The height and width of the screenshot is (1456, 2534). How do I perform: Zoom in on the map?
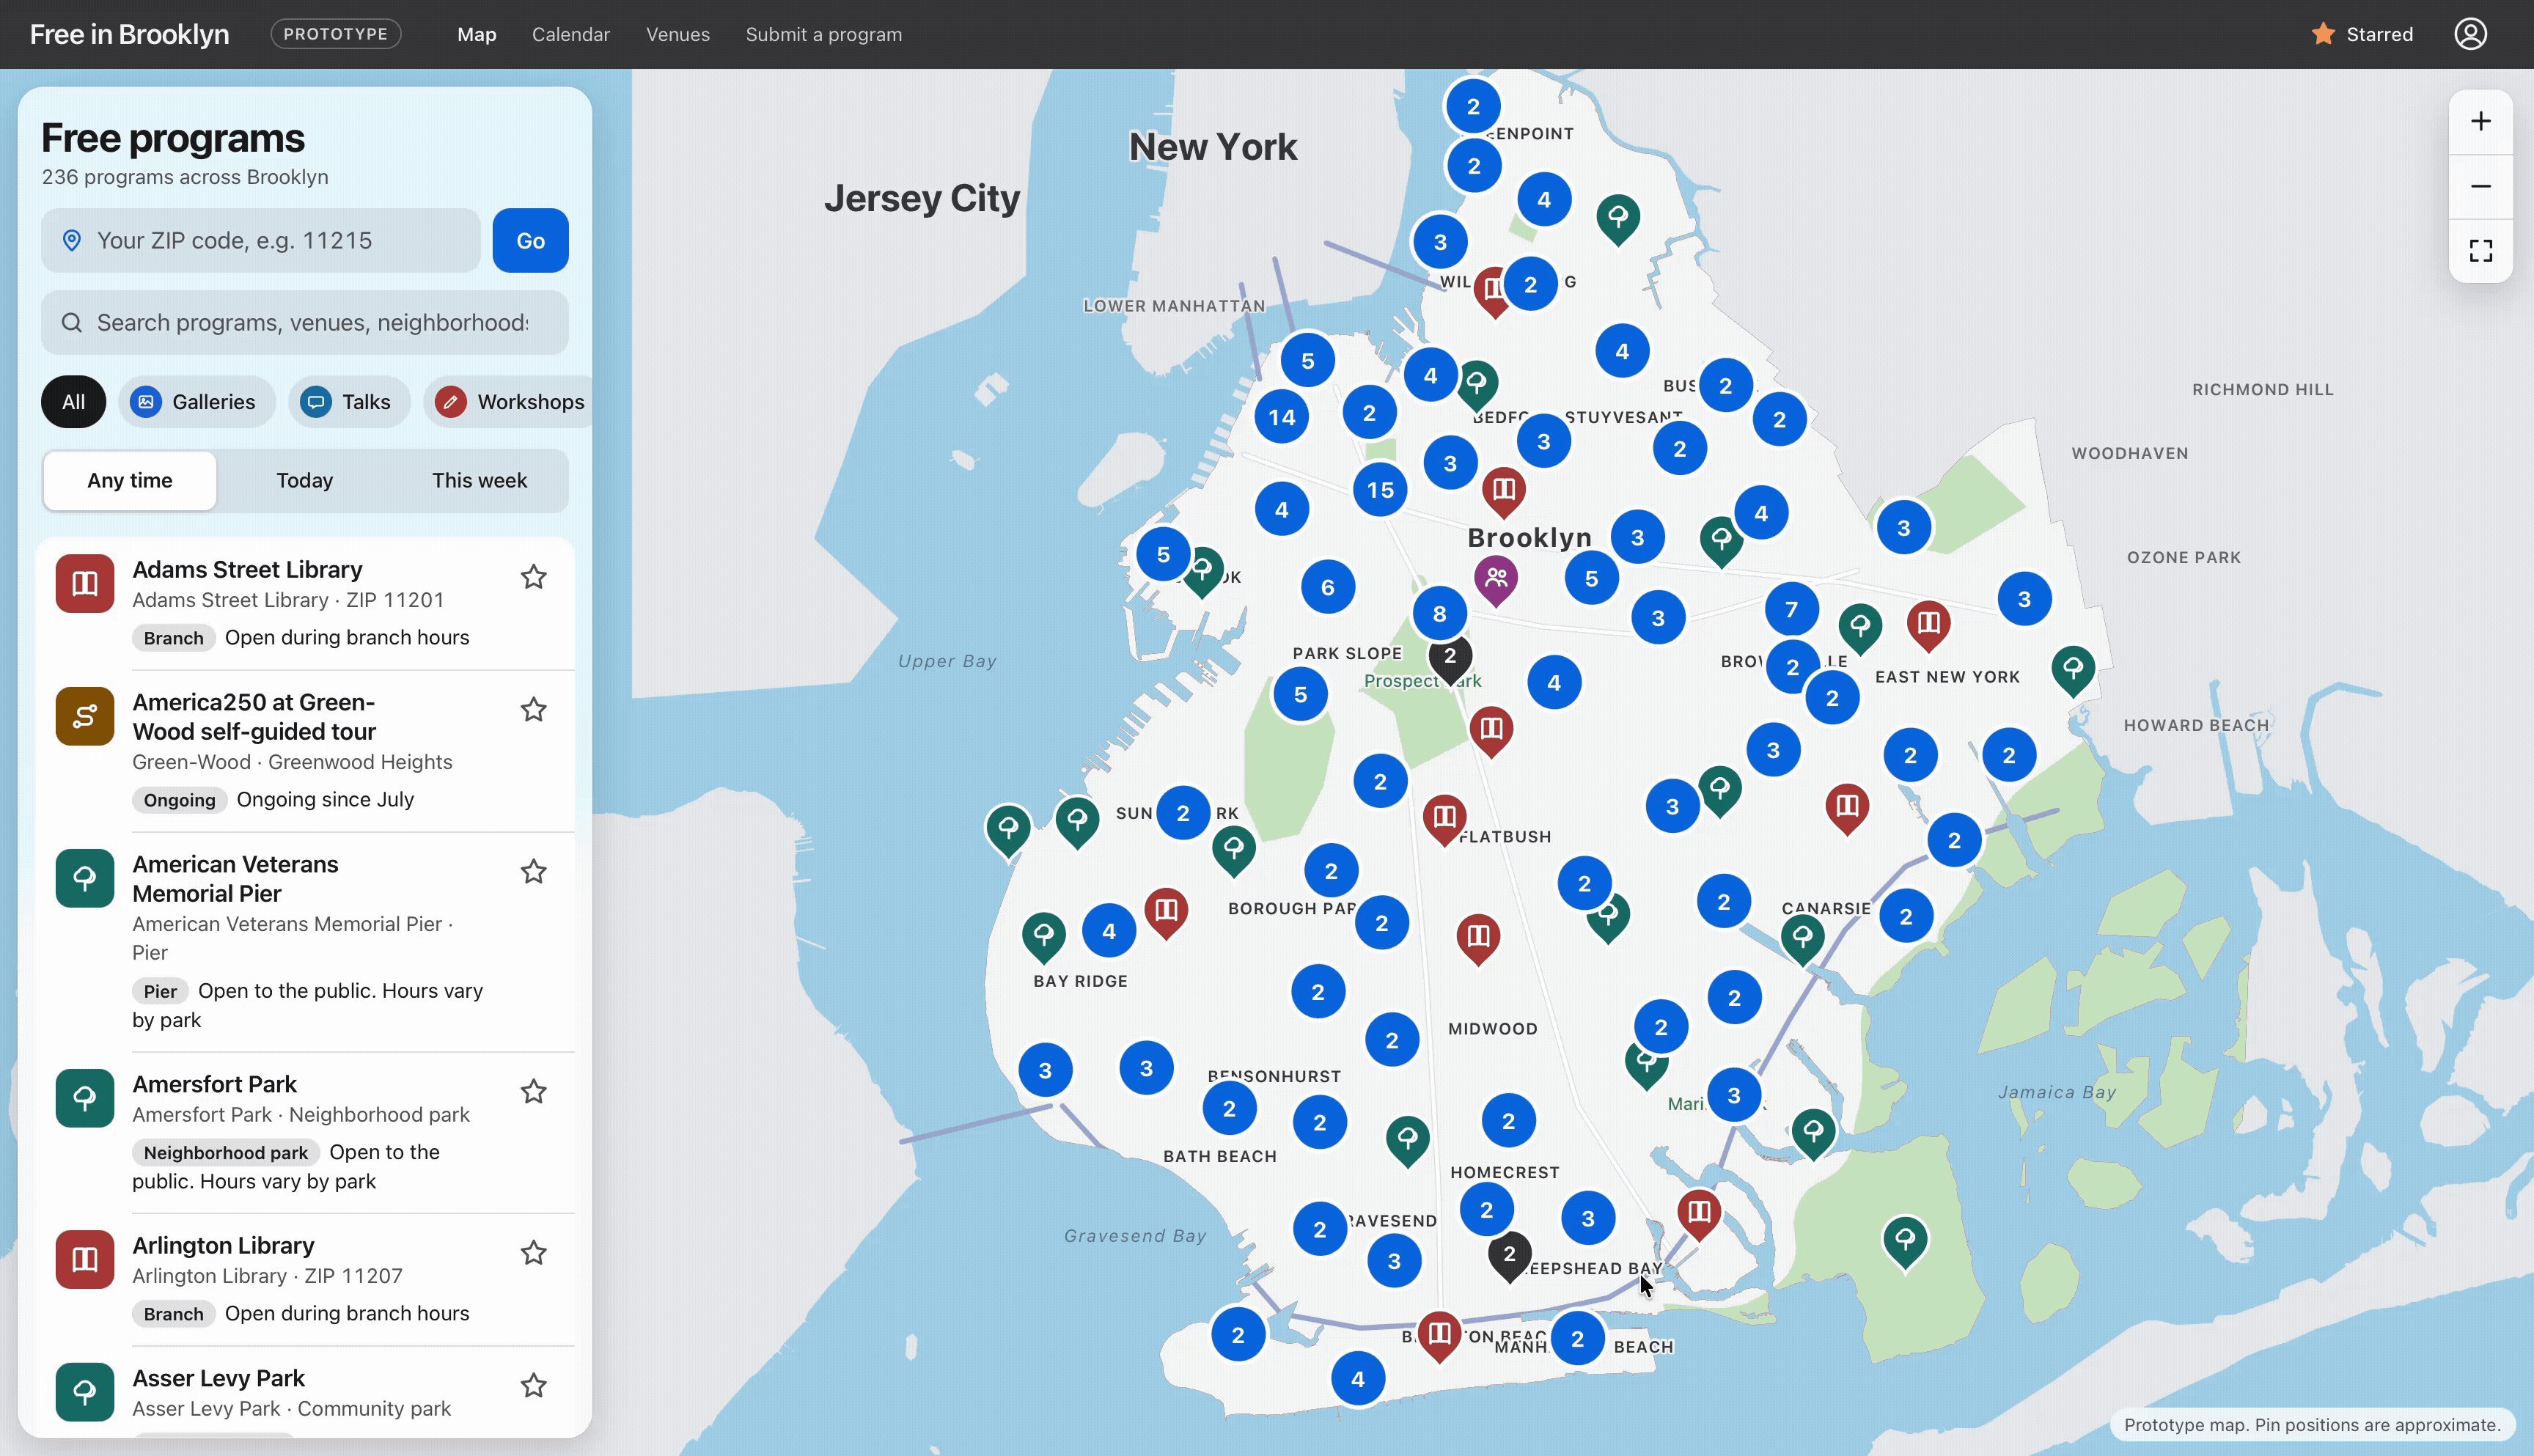(2480, 122)
